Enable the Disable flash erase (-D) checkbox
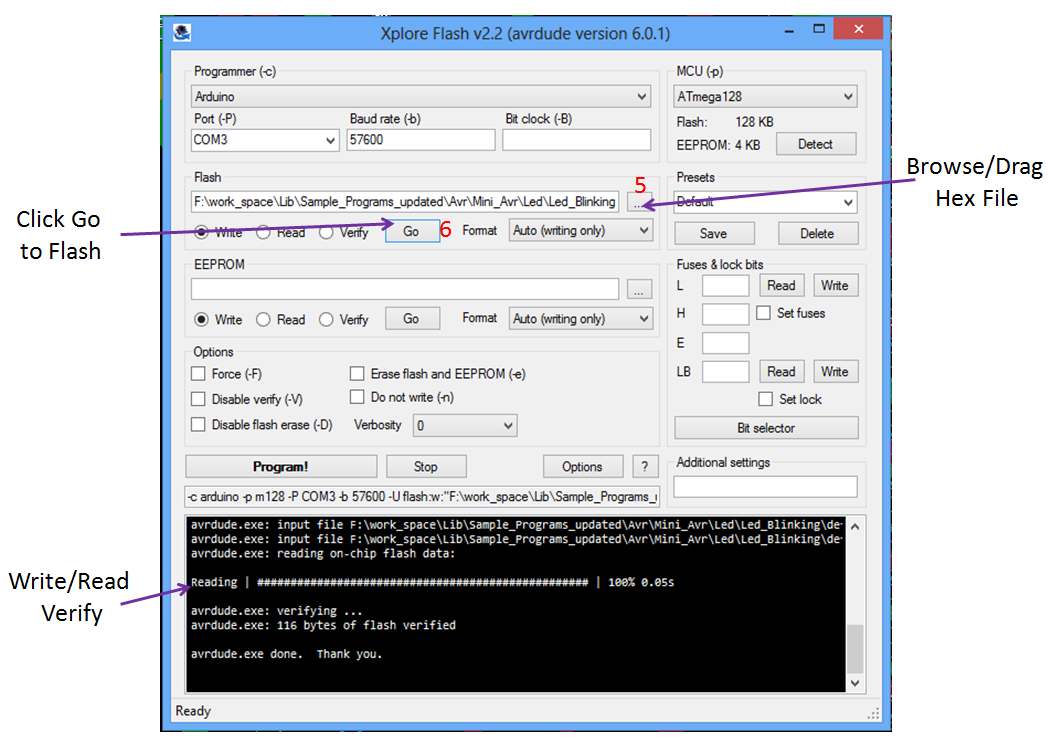Viewport: 1048px width, 749px height. click(199, 424)
